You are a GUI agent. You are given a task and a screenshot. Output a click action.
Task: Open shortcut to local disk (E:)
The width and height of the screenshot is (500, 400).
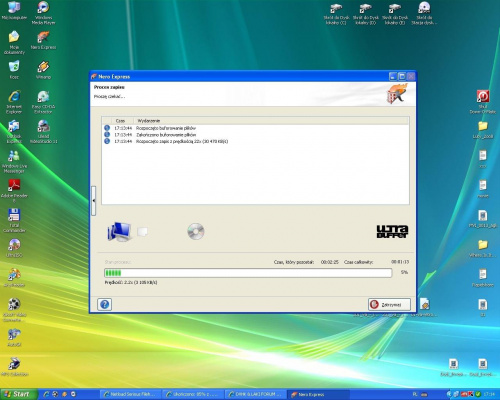395,14
